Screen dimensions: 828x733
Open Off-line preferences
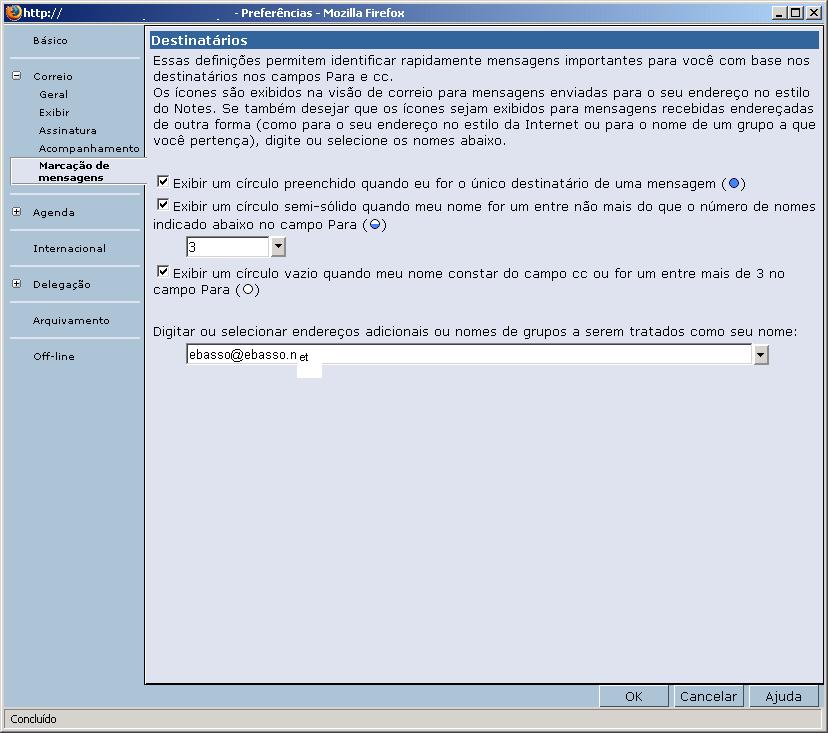53,356
